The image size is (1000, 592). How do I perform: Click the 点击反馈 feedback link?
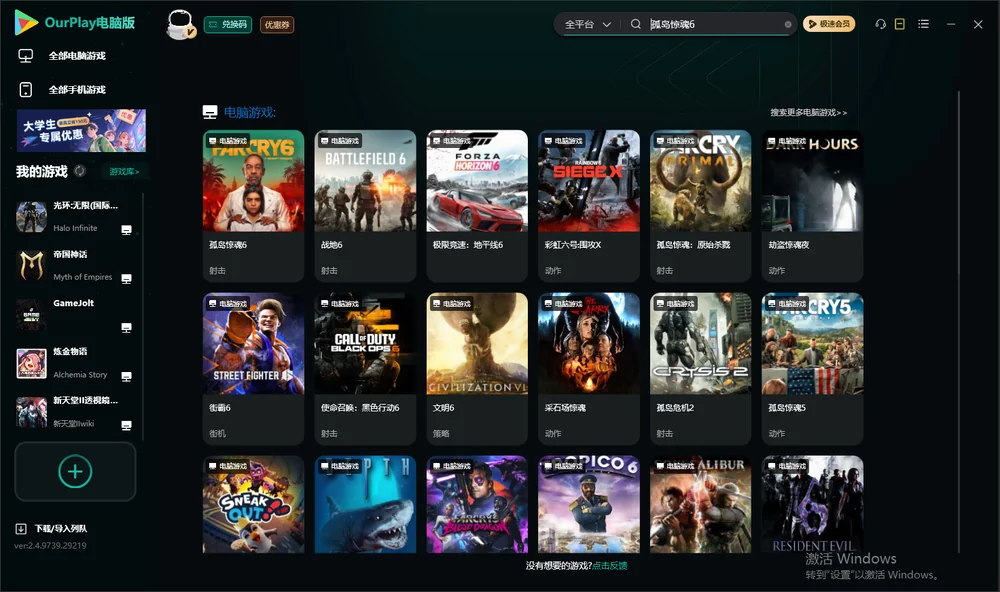pos(610,566)
